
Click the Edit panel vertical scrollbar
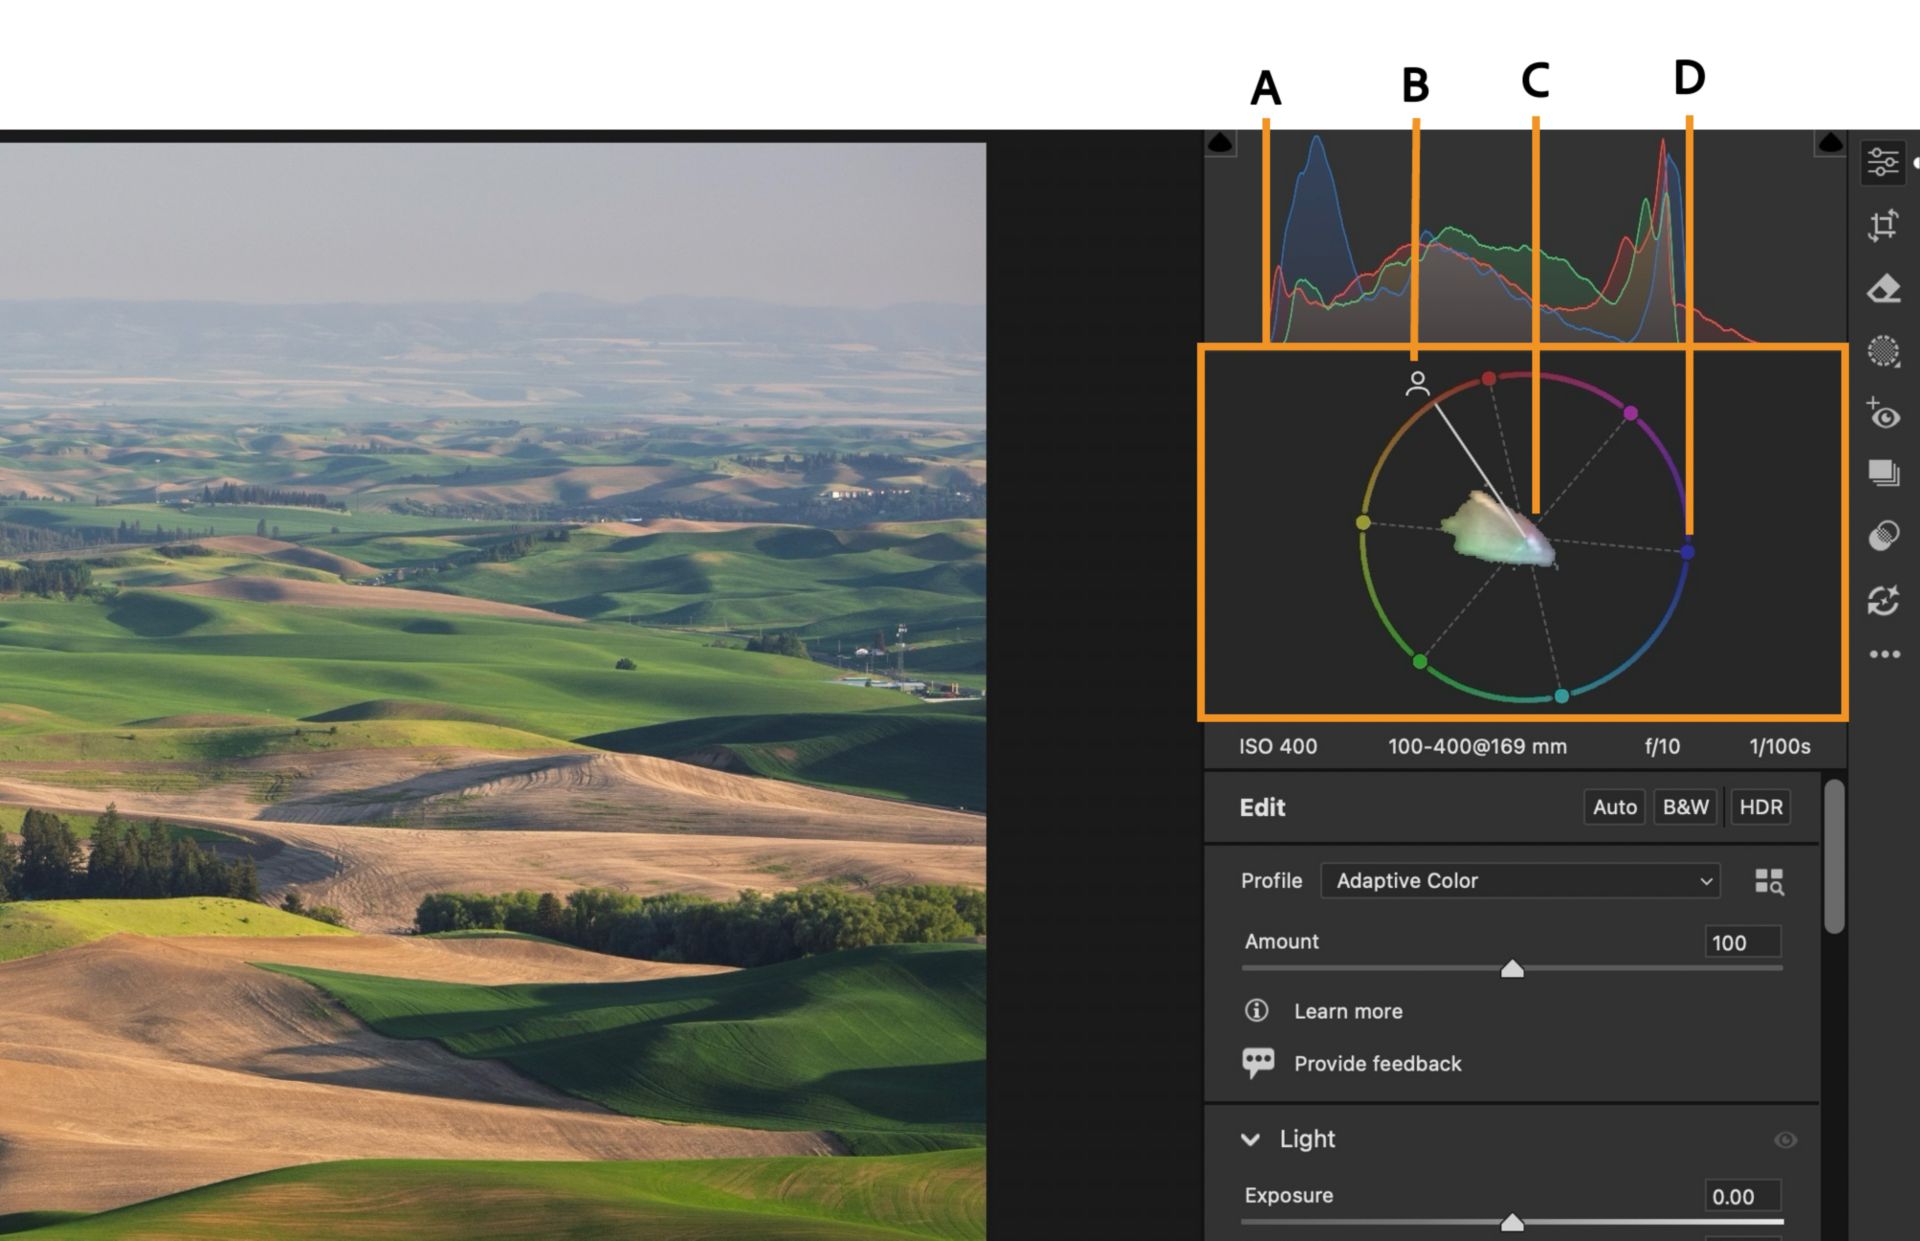1833,857
